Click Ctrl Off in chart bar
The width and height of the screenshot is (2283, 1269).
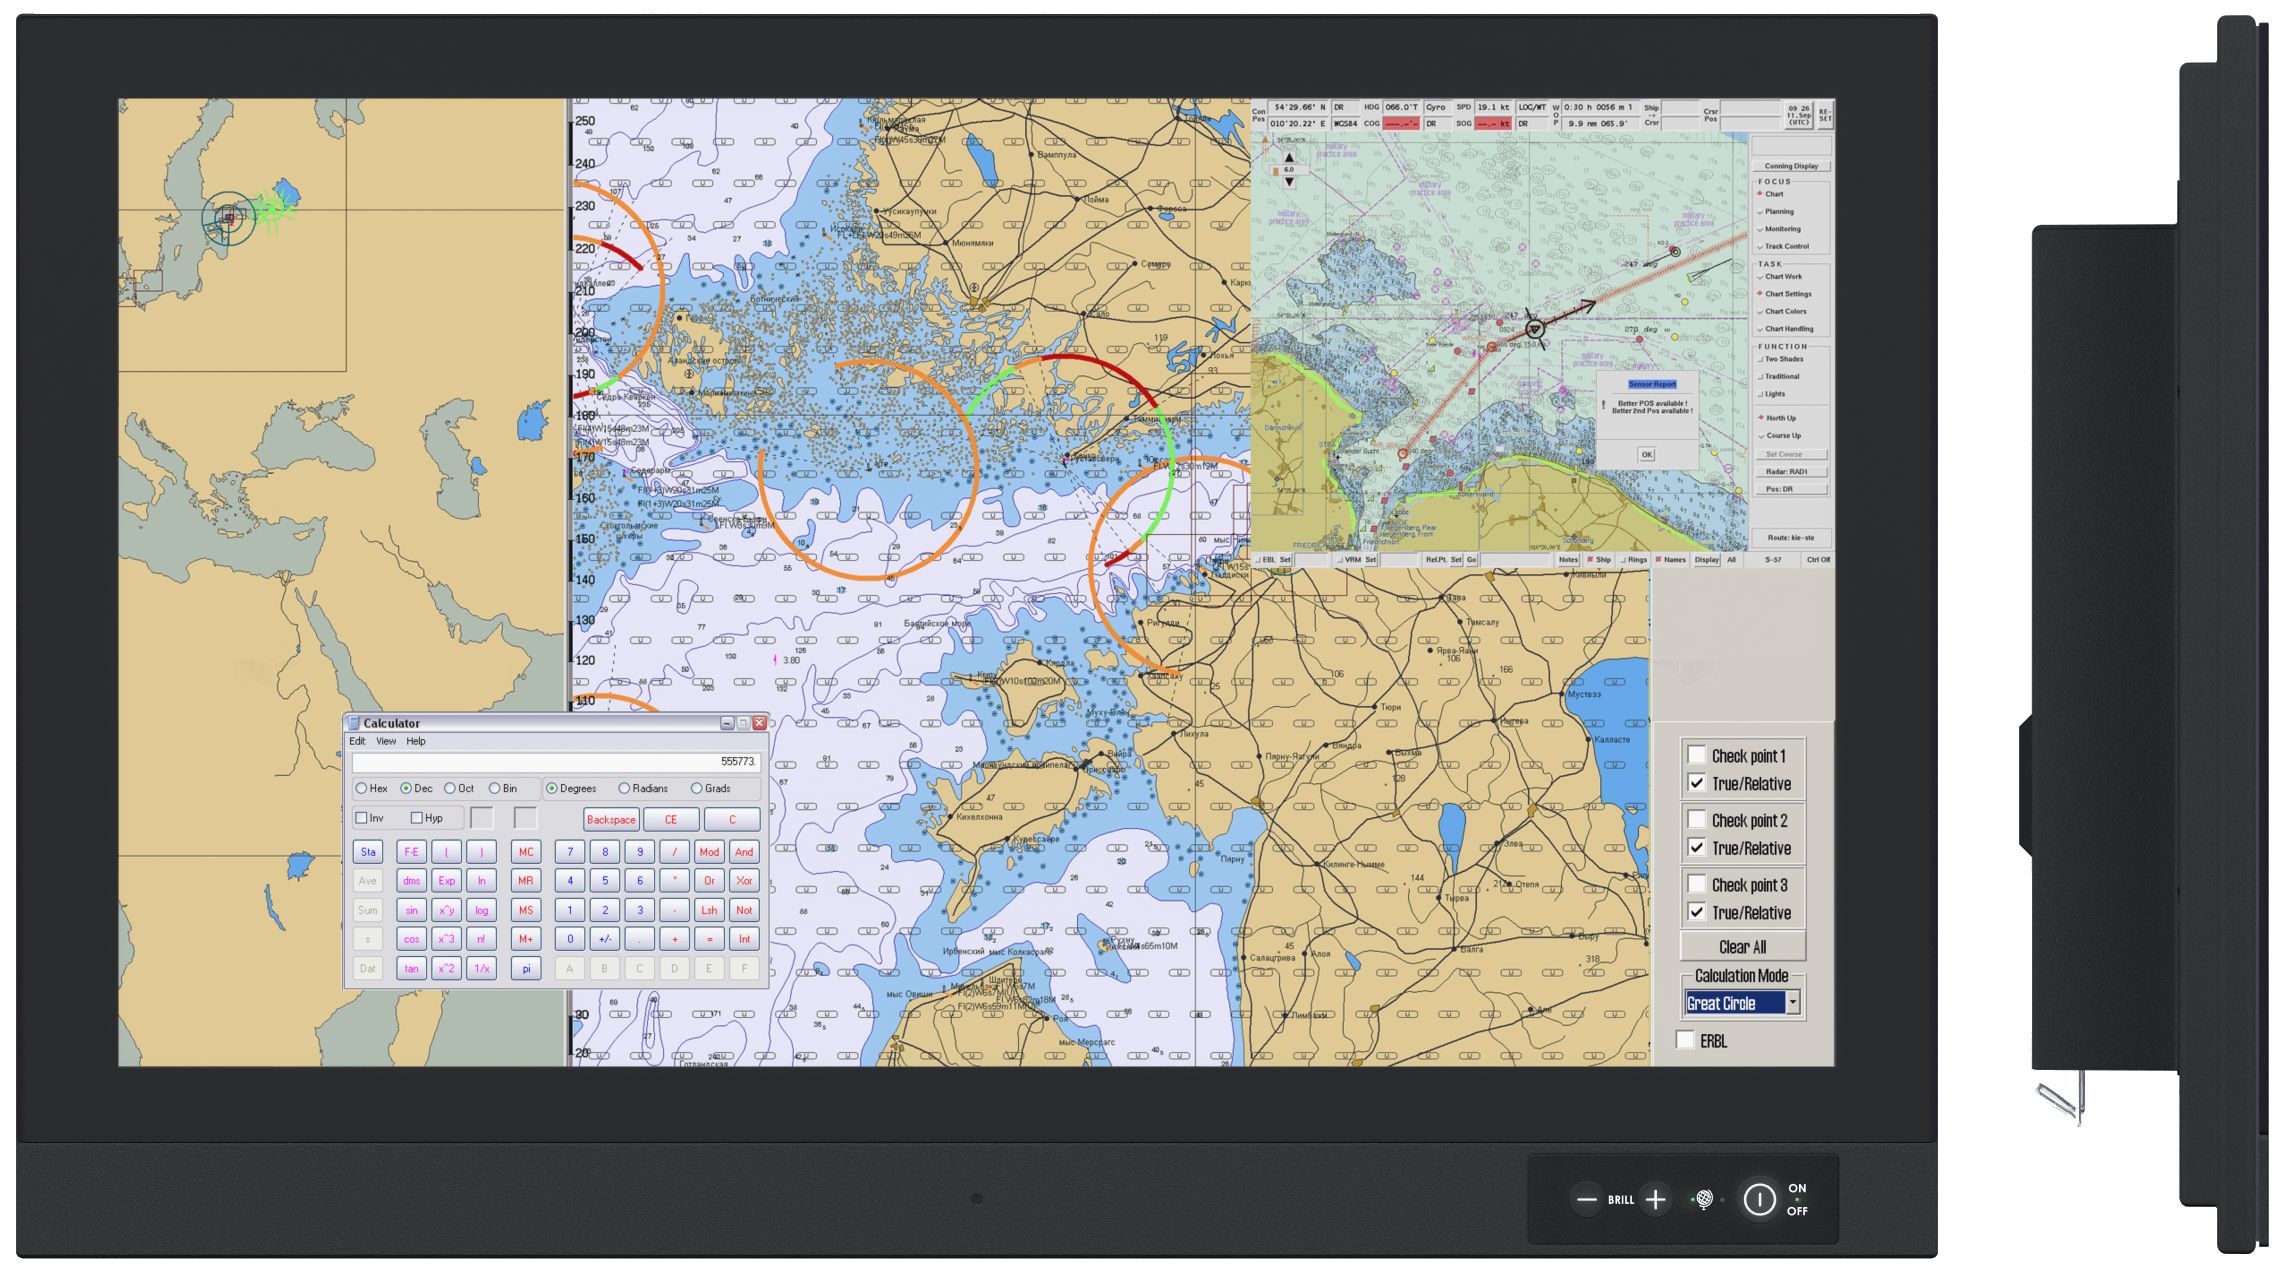1817,560
